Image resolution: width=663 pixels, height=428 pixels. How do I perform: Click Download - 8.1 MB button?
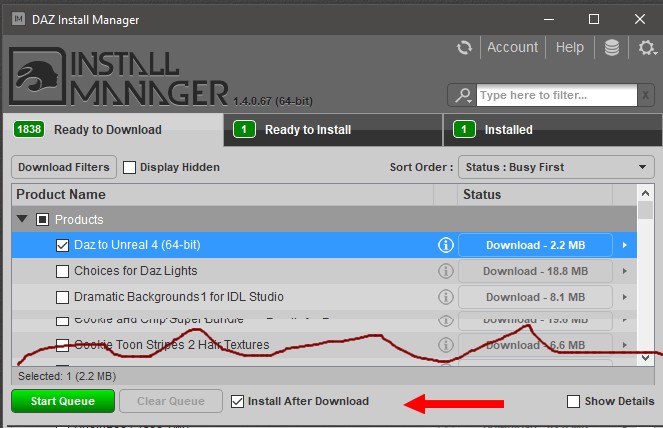click(535, 297)
